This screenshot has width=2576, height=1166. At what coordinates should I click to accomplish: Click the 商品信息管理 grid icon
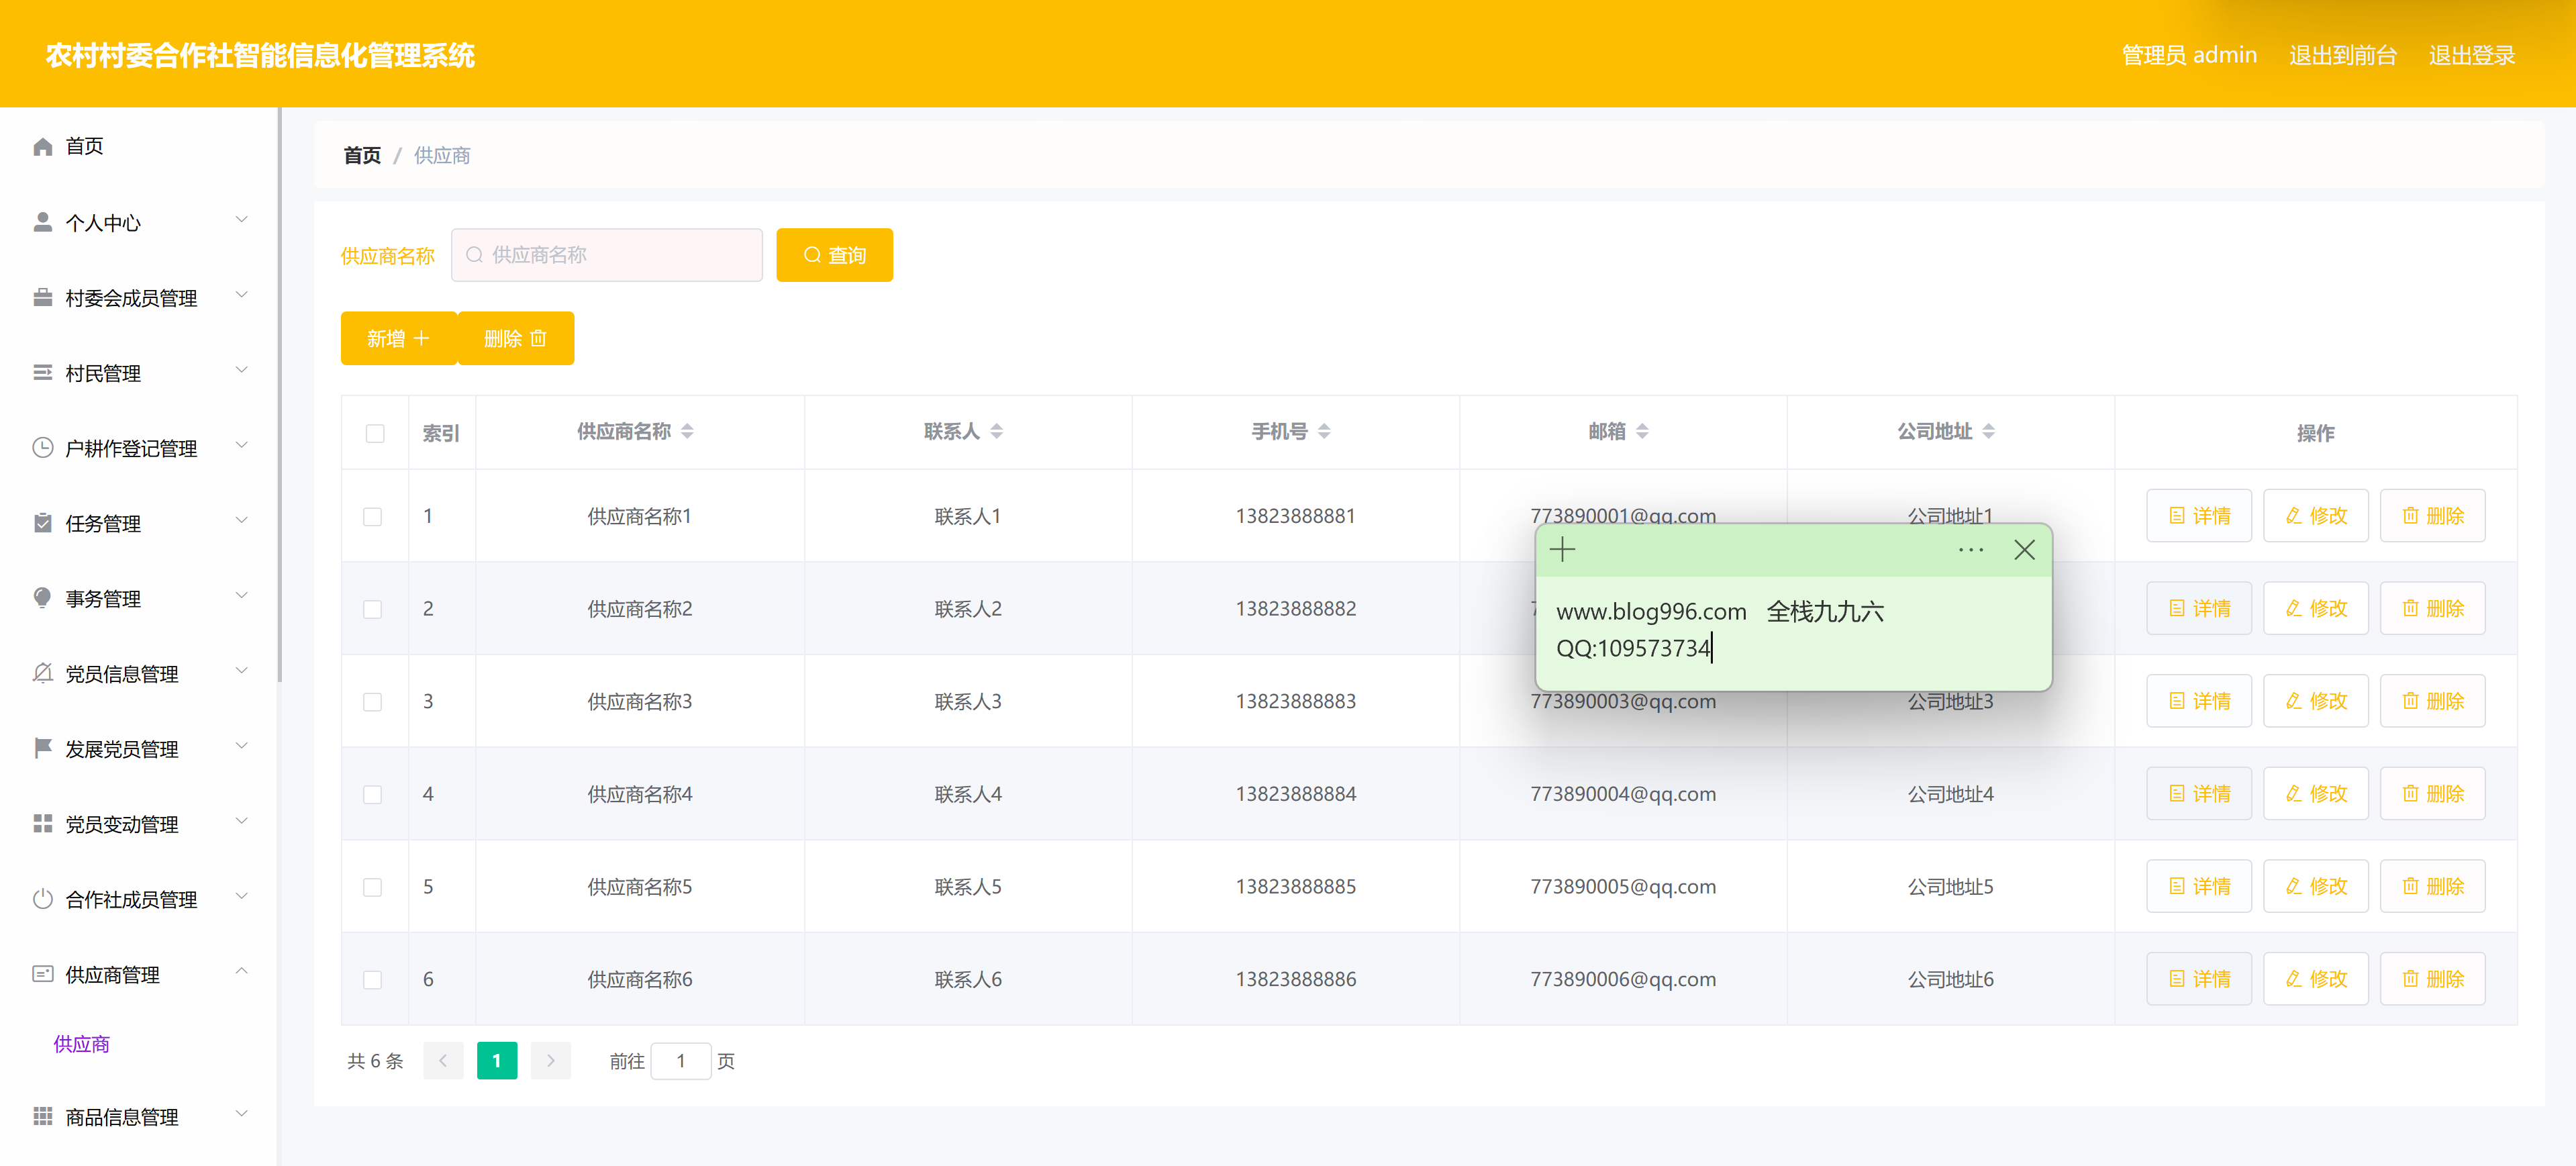(42, 1116)
